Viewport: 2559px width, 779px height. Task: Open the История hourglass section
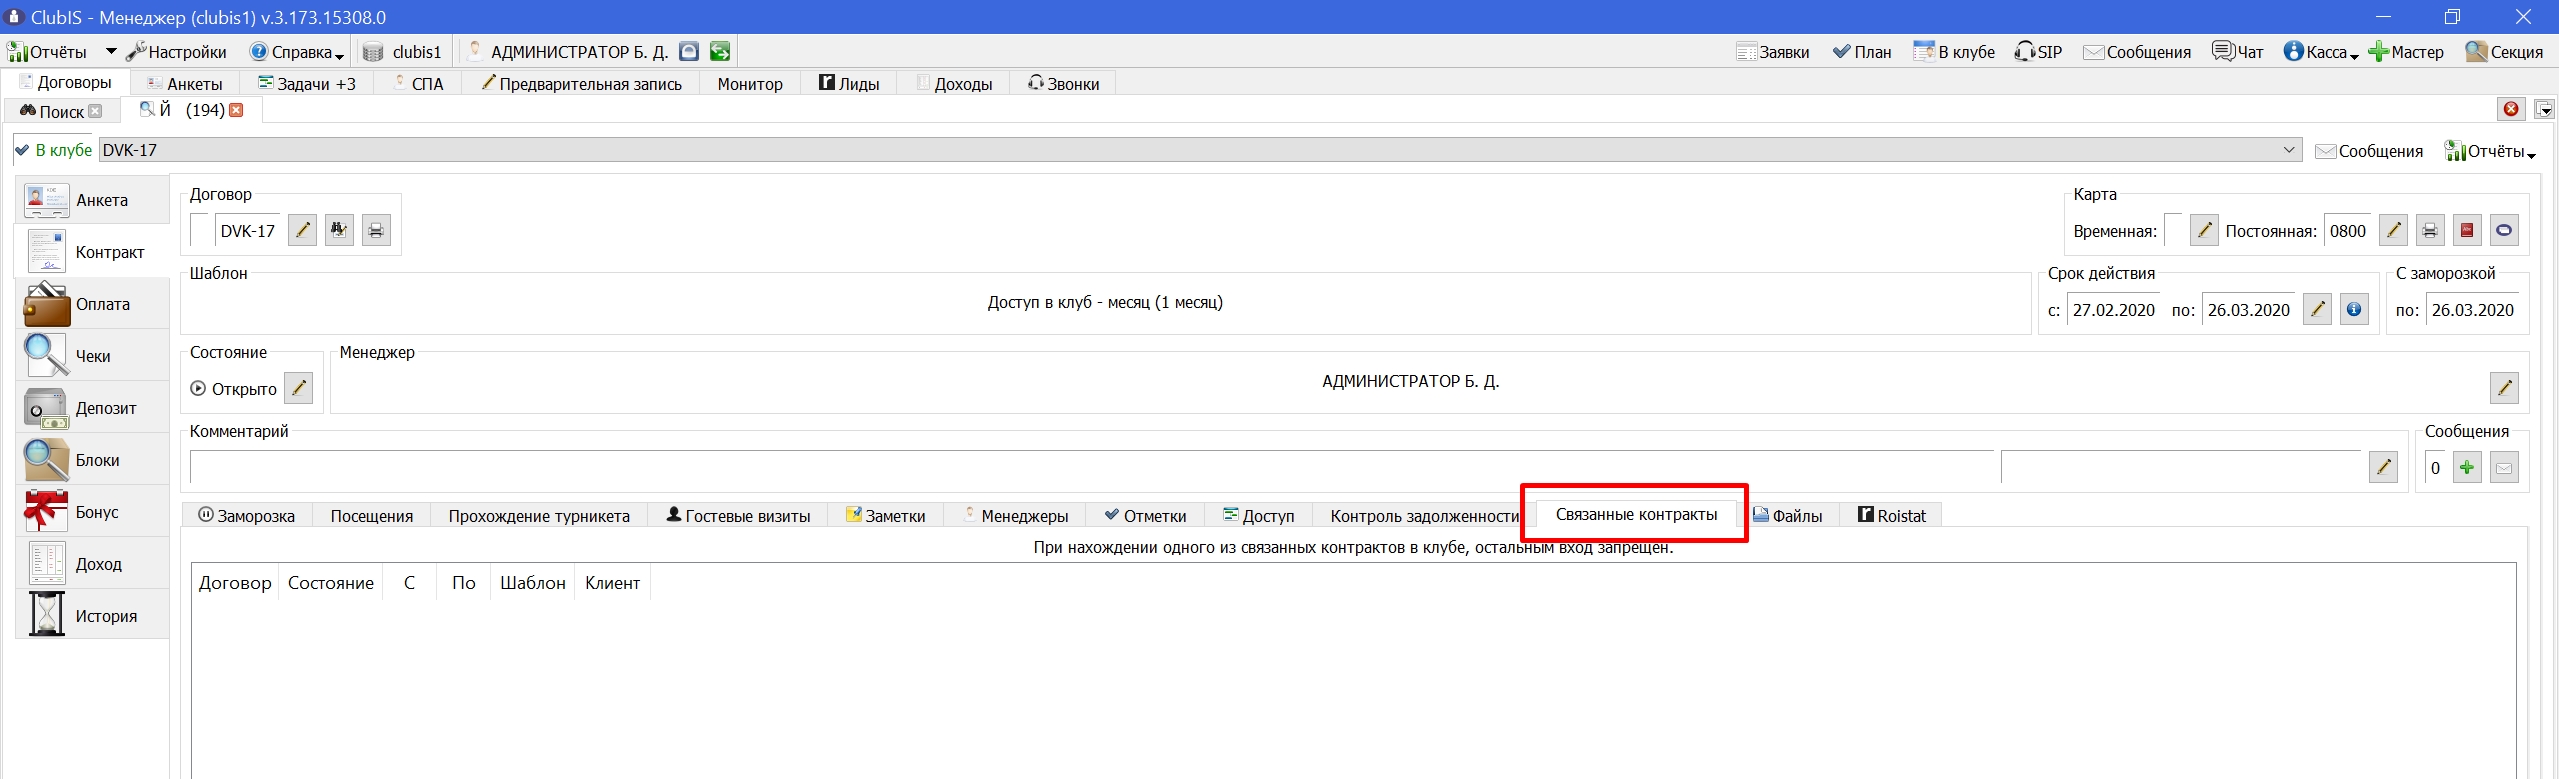coord(92,616)
